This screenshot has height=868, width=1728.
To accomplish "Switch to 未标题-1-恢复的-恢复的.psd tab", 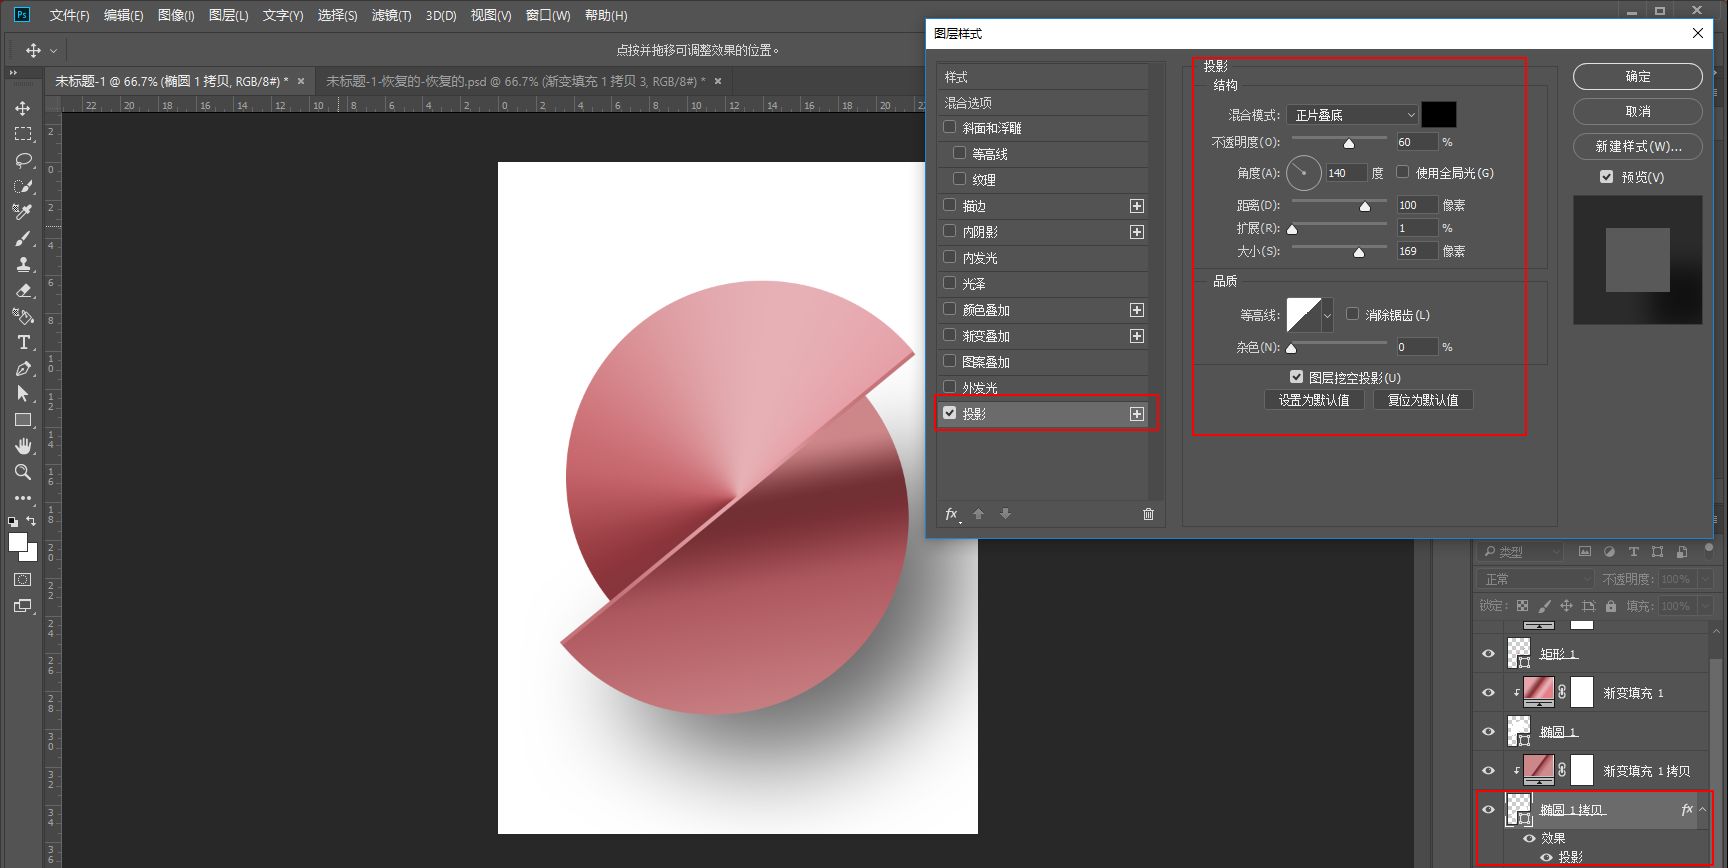I will tap(515, 81).
